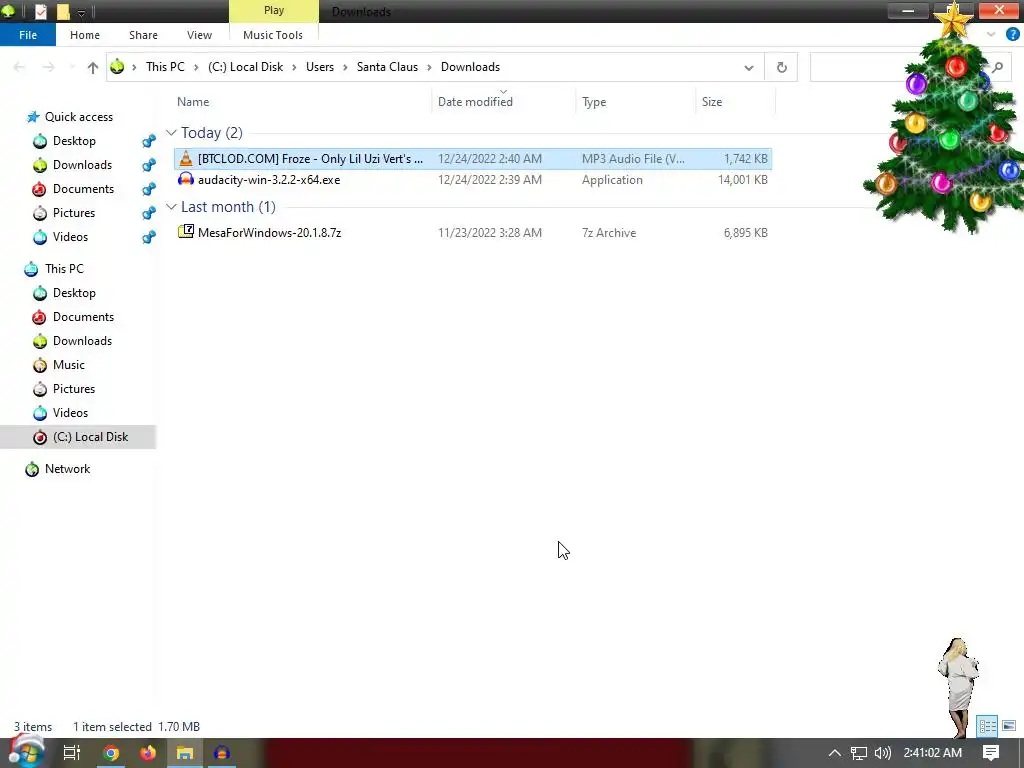Open Quick access in navigation pane
Screen dimensions: 1024x768
pyautogui.click(x=78, y=117)
